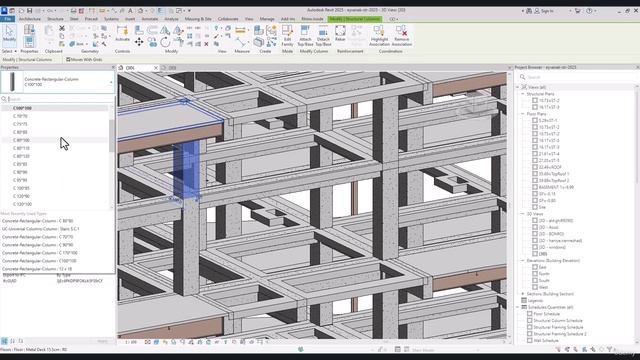Viewport: 640px width, 360px height.
Task: Open the BASEMENT floor plan view
Action: point(556,187)
